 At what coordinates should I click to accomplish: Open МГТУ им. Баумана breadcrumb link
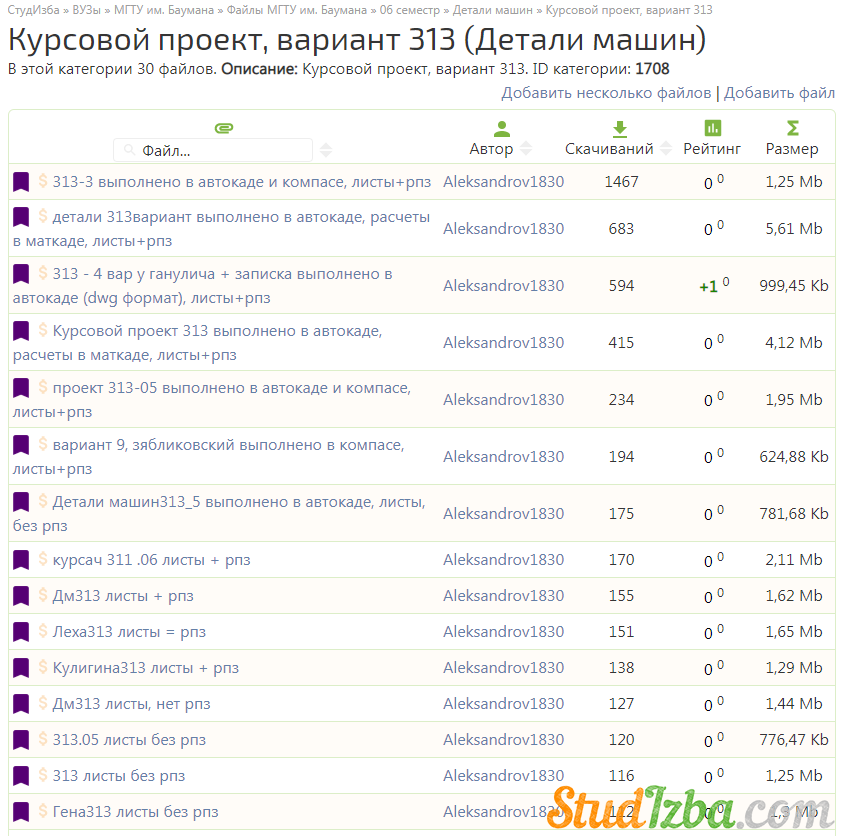(164, 10)
